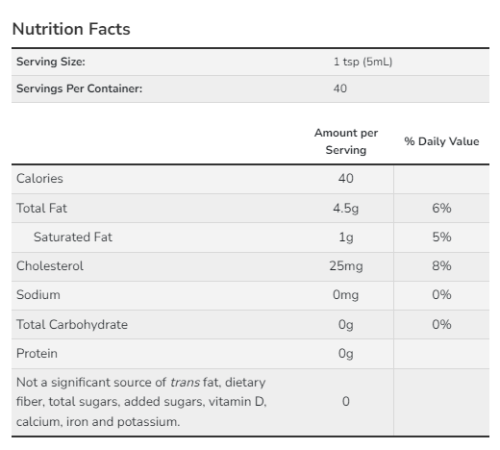Select the Serving Size label
This screenshot has height=450, width=500.
(x=51, y=62)
